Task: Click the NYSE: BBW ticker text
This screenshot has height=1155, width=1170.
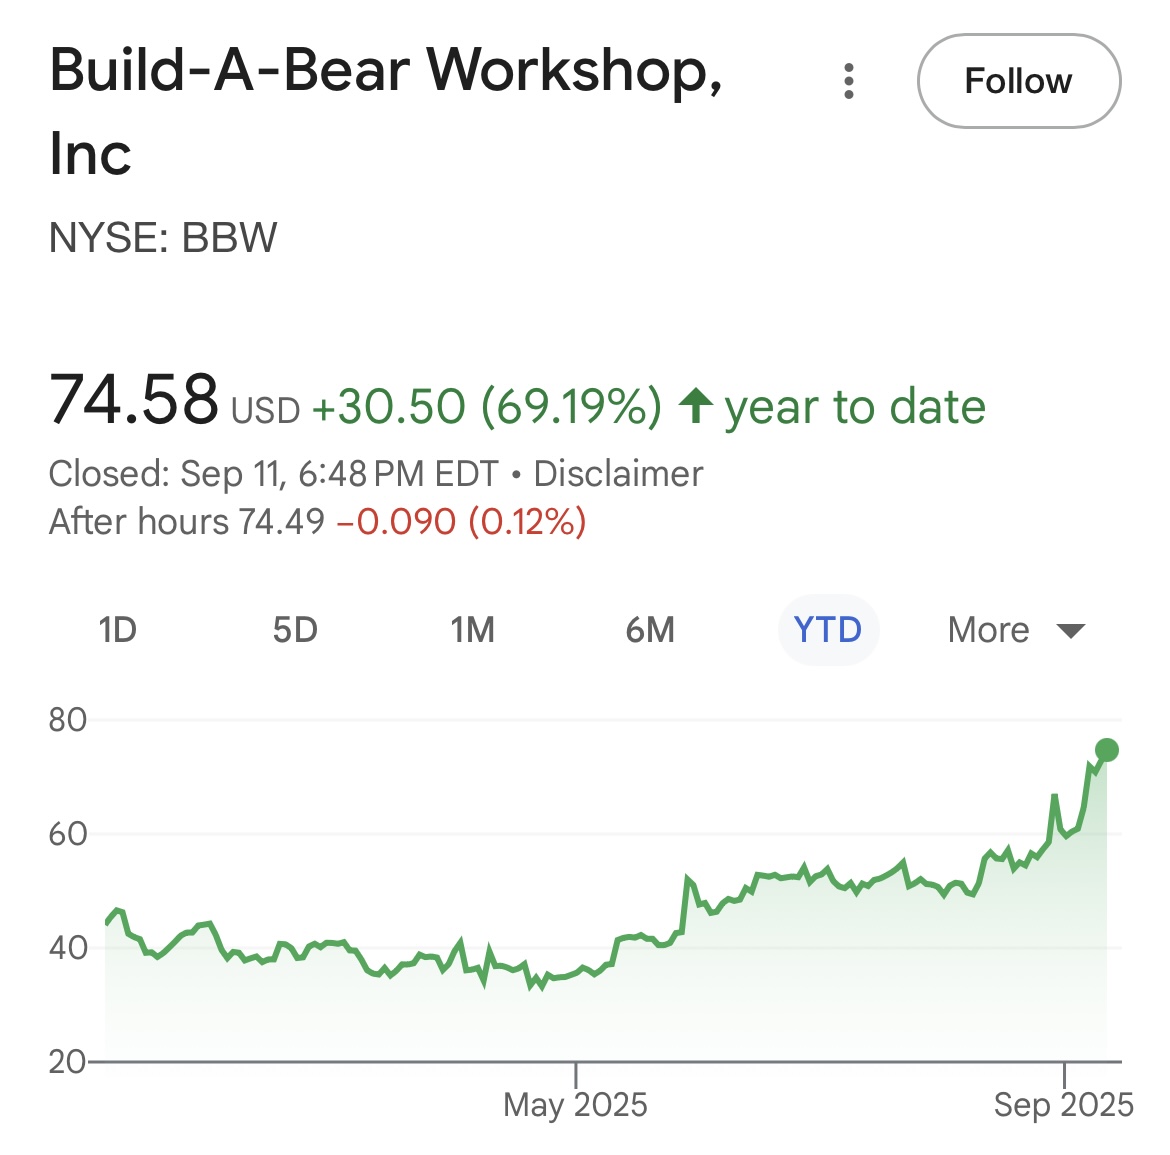Action: pos(163,238)
